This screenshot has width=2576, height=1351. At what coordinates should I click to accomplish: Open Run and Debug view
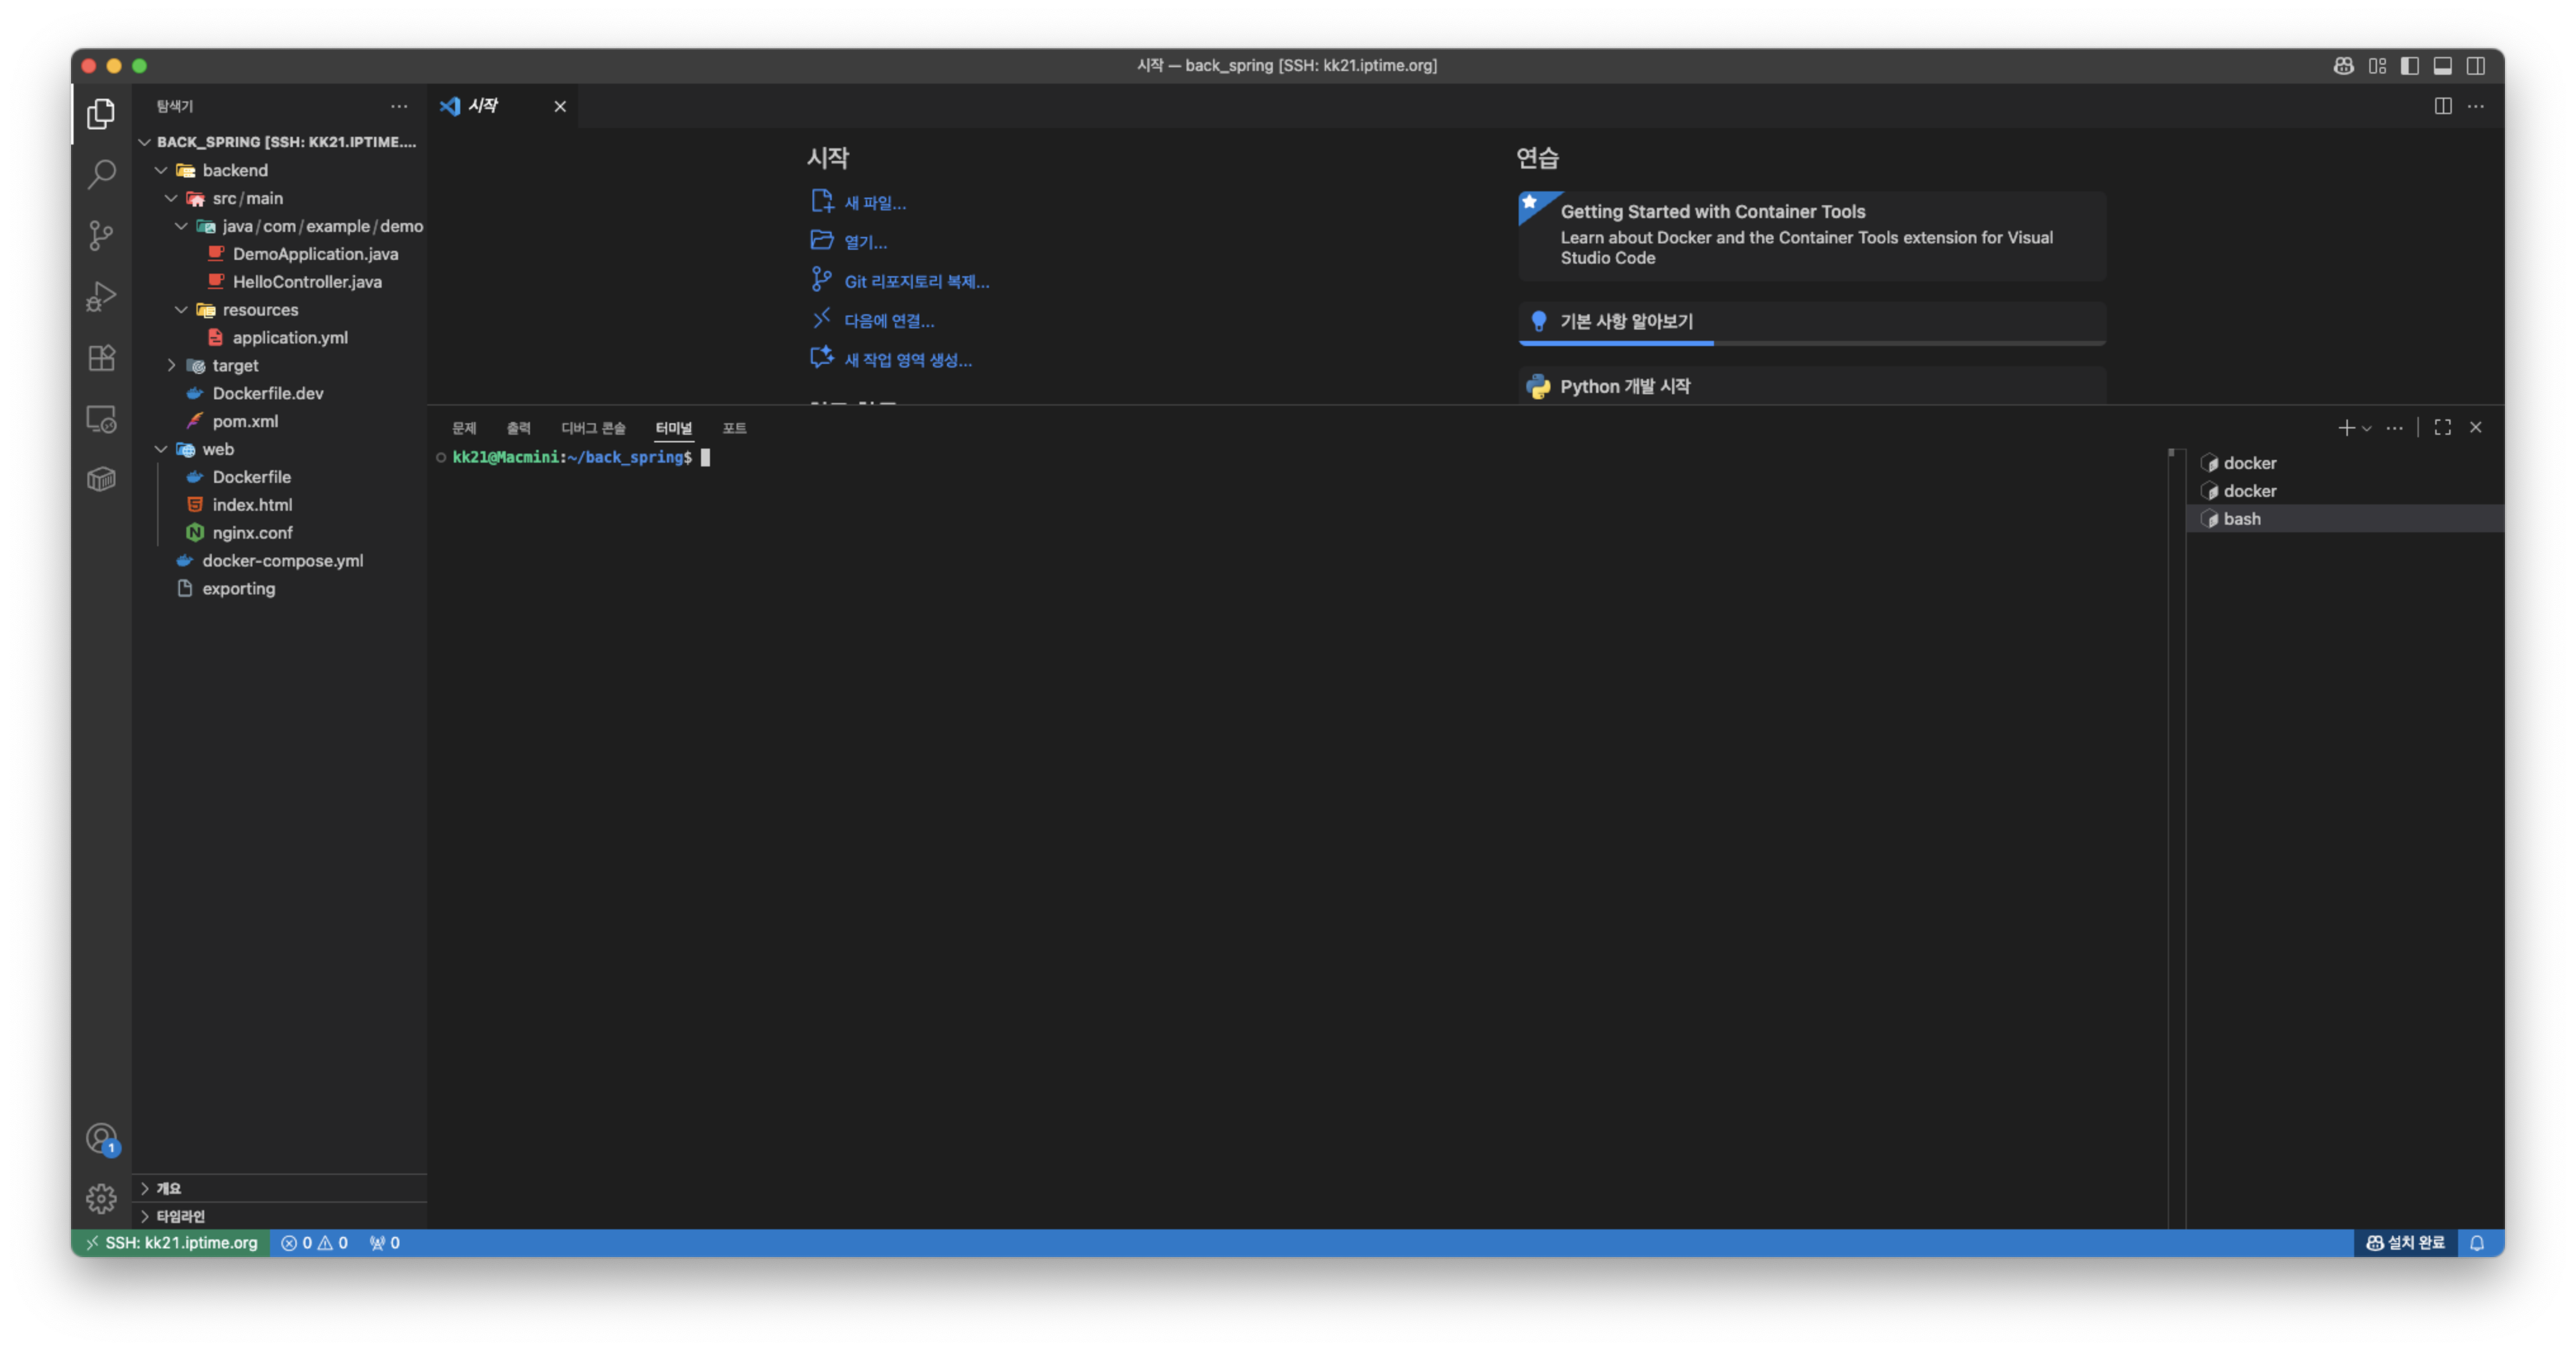coord(101,297)
